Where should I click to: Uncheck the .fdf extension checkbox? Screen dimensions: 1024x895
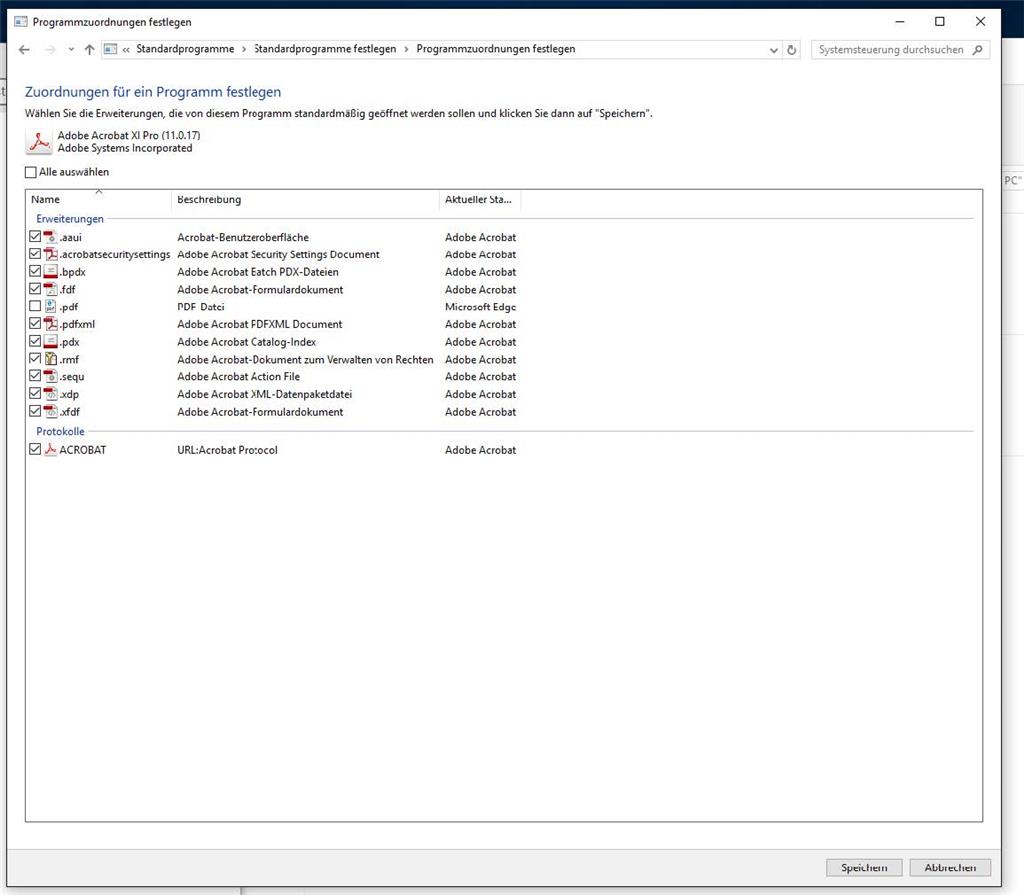point(35,289)
